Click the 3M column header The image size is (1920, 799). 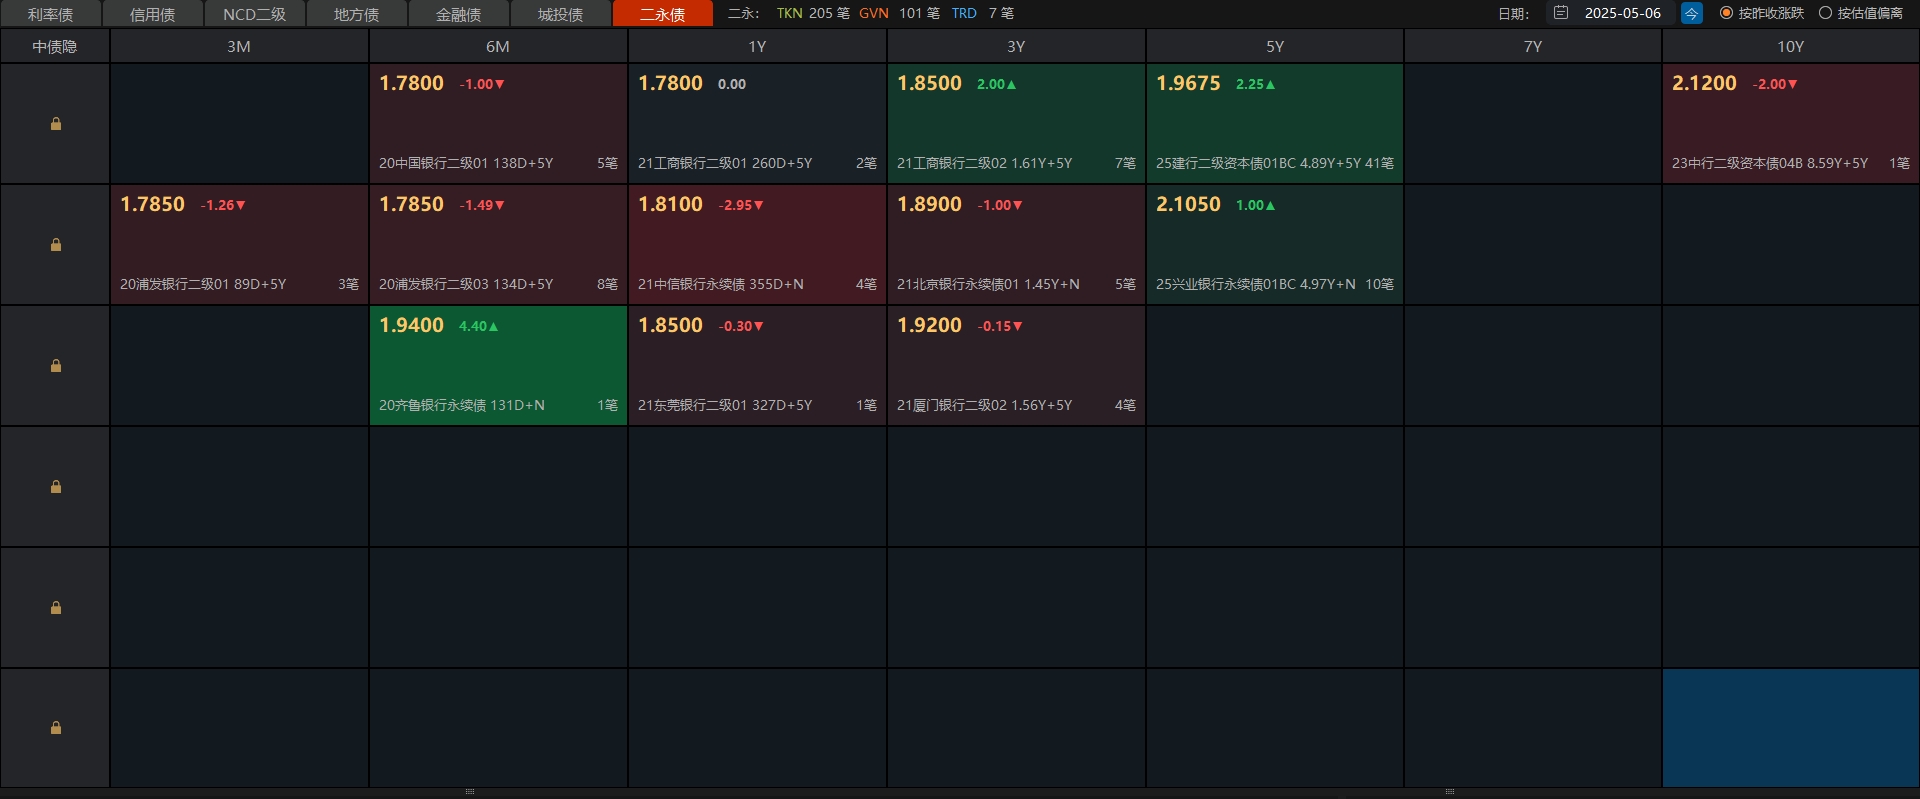pos(239,47)
